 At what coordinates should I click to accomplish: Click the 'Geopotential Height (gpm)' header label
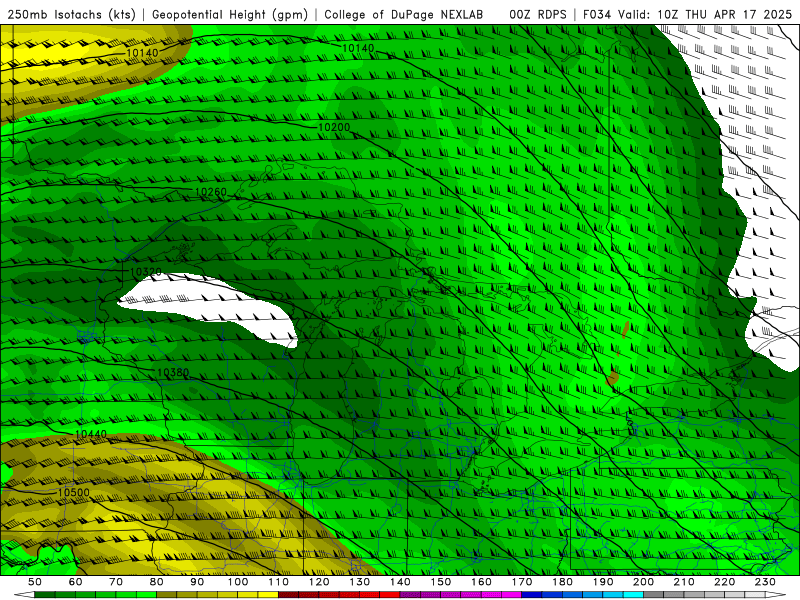click(x=230, y=15)
